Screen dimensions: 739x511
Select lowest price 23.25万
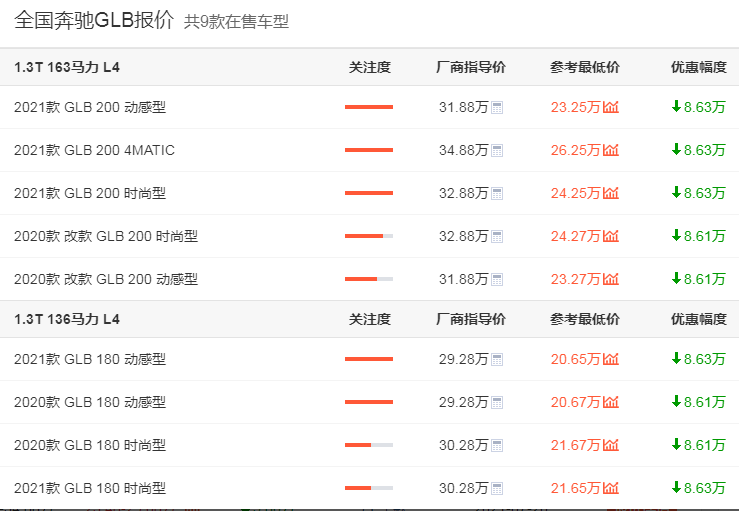(x=575, y=107)
